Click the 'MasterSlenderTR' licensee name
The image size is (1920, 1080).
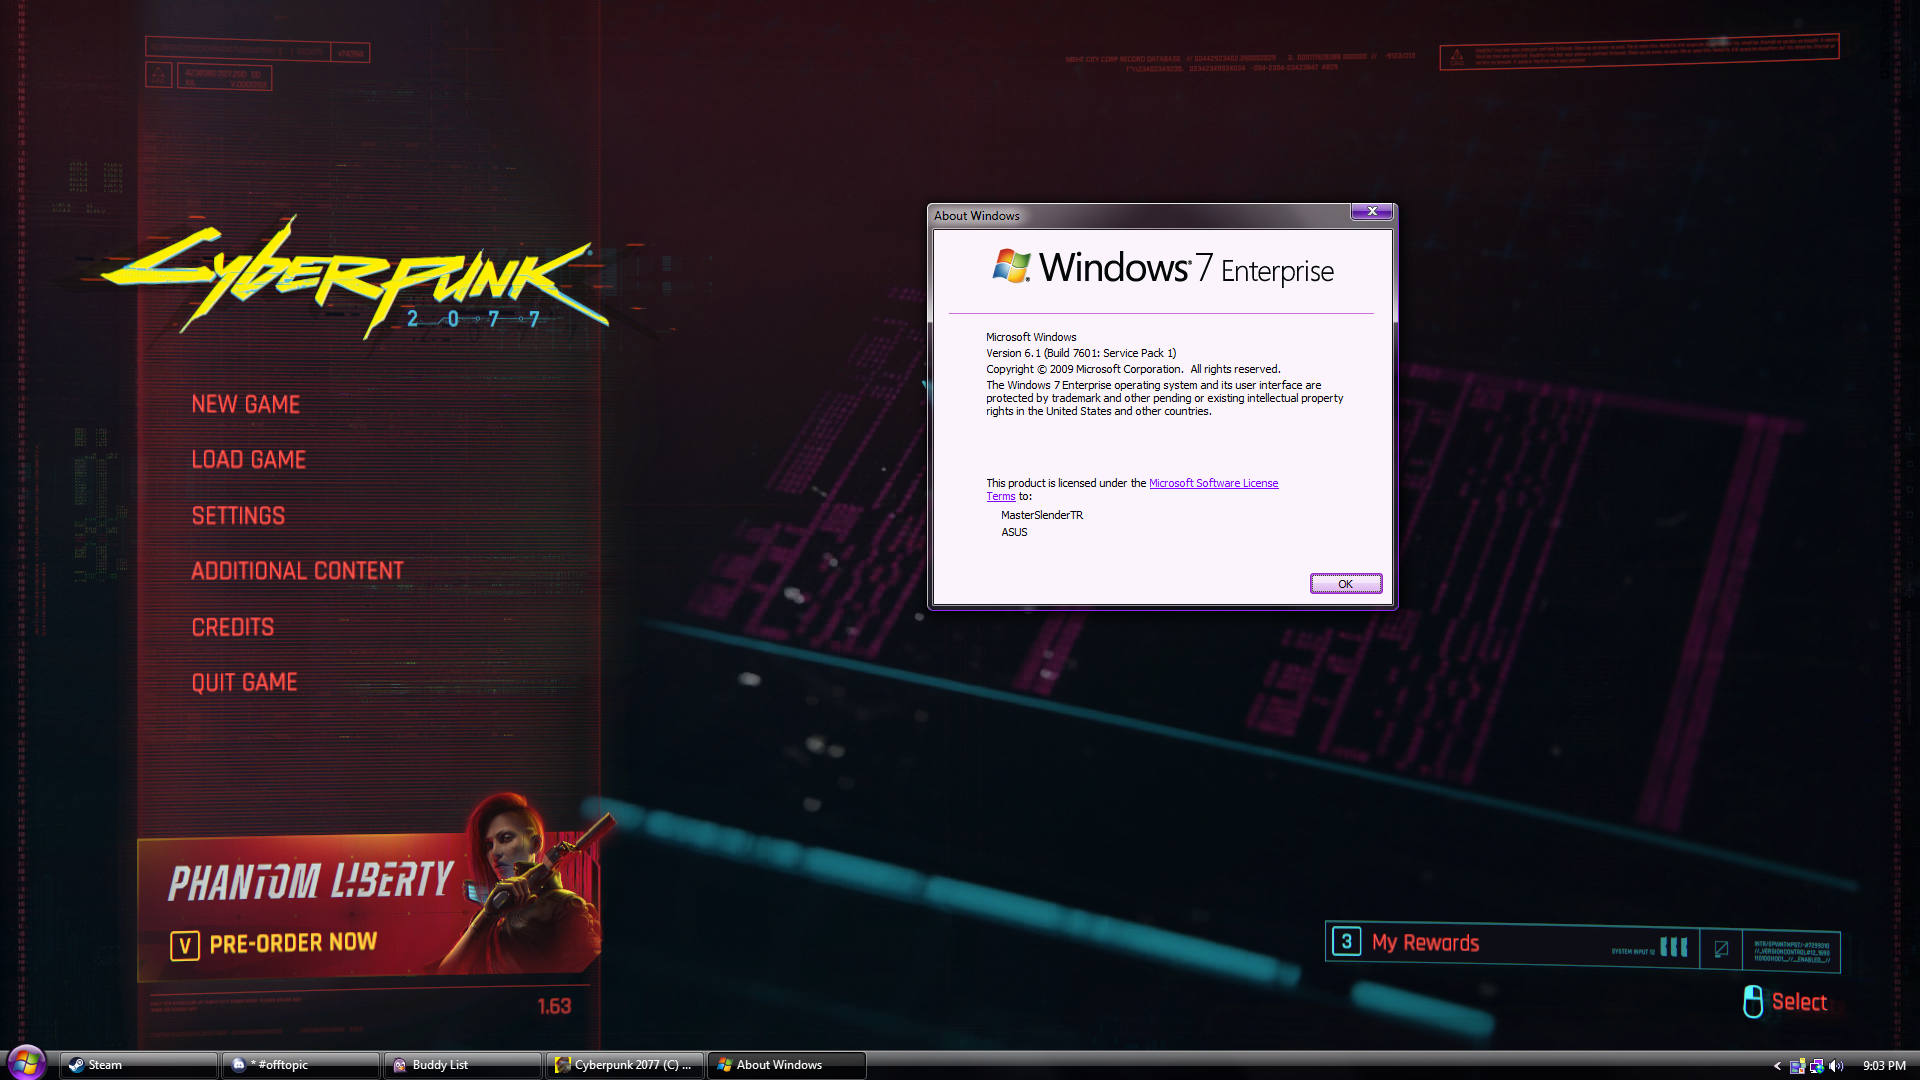[1042, 516]
